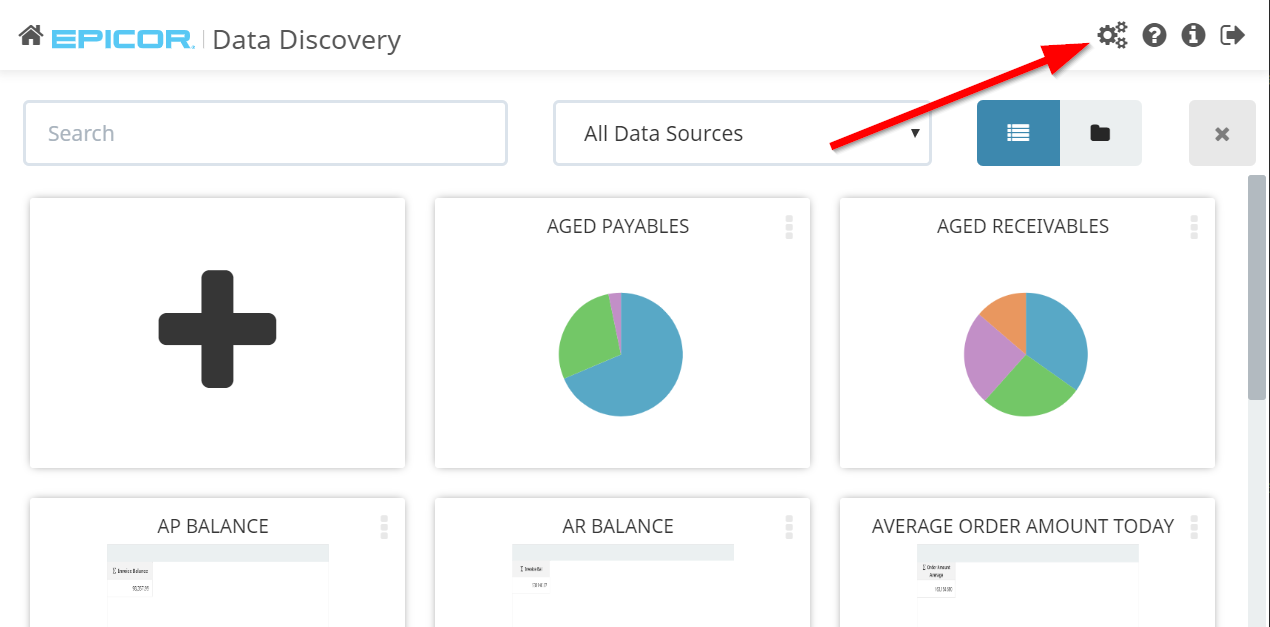1270x627 pixels.
Task: Clear filters with the X button
Action: point(1221,133)
